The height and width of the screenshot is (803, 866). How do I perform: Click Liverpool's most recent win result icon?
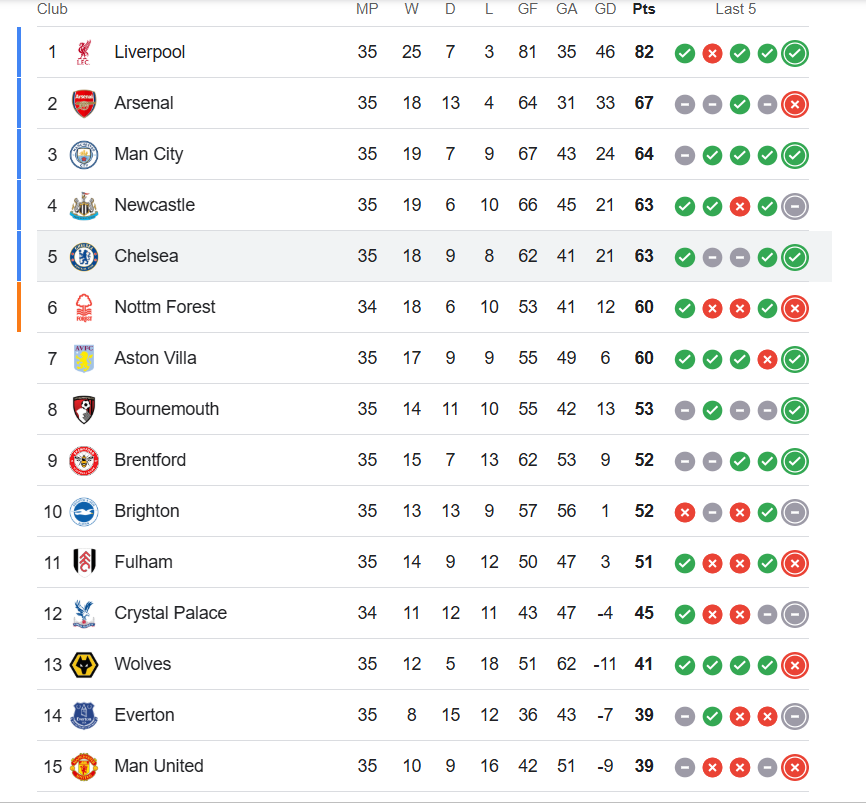[795, 54]
